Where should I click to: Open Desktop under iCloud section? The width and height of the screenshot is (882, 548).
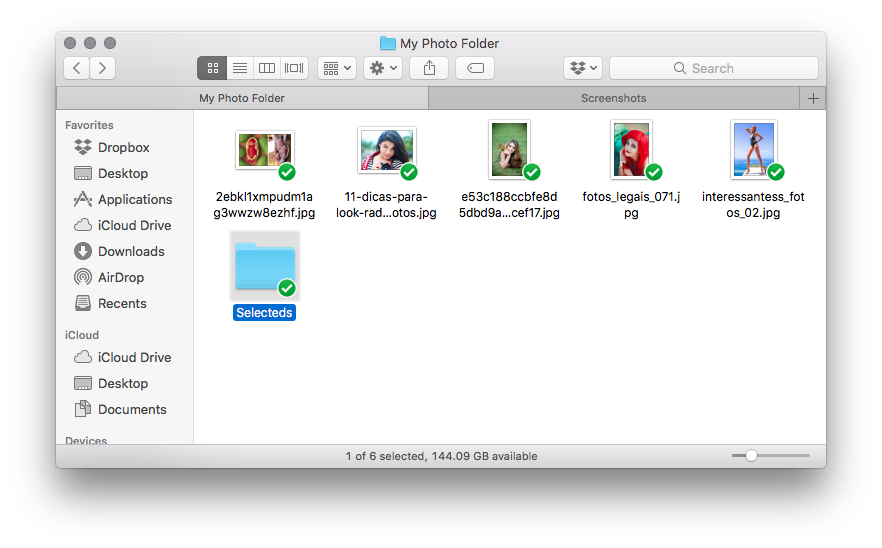(111, 383)
